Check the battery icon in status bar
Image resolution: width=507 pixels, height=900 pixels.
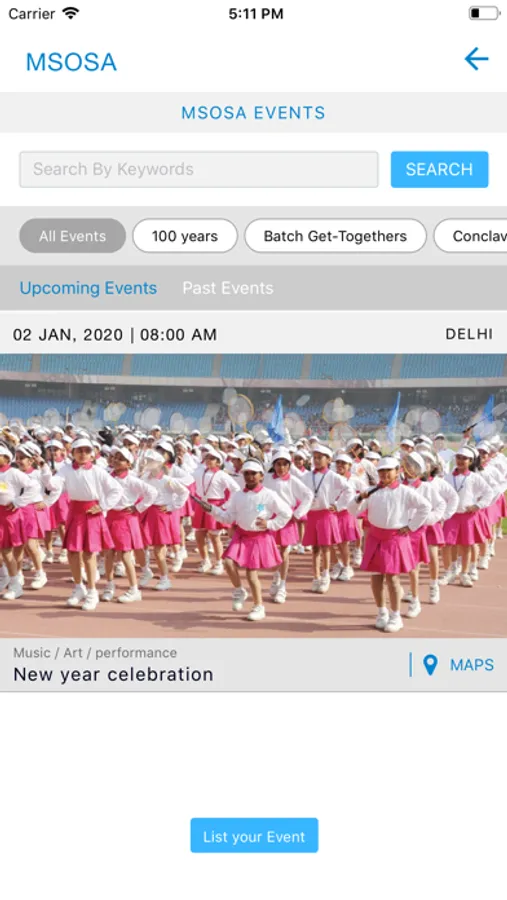483,13
